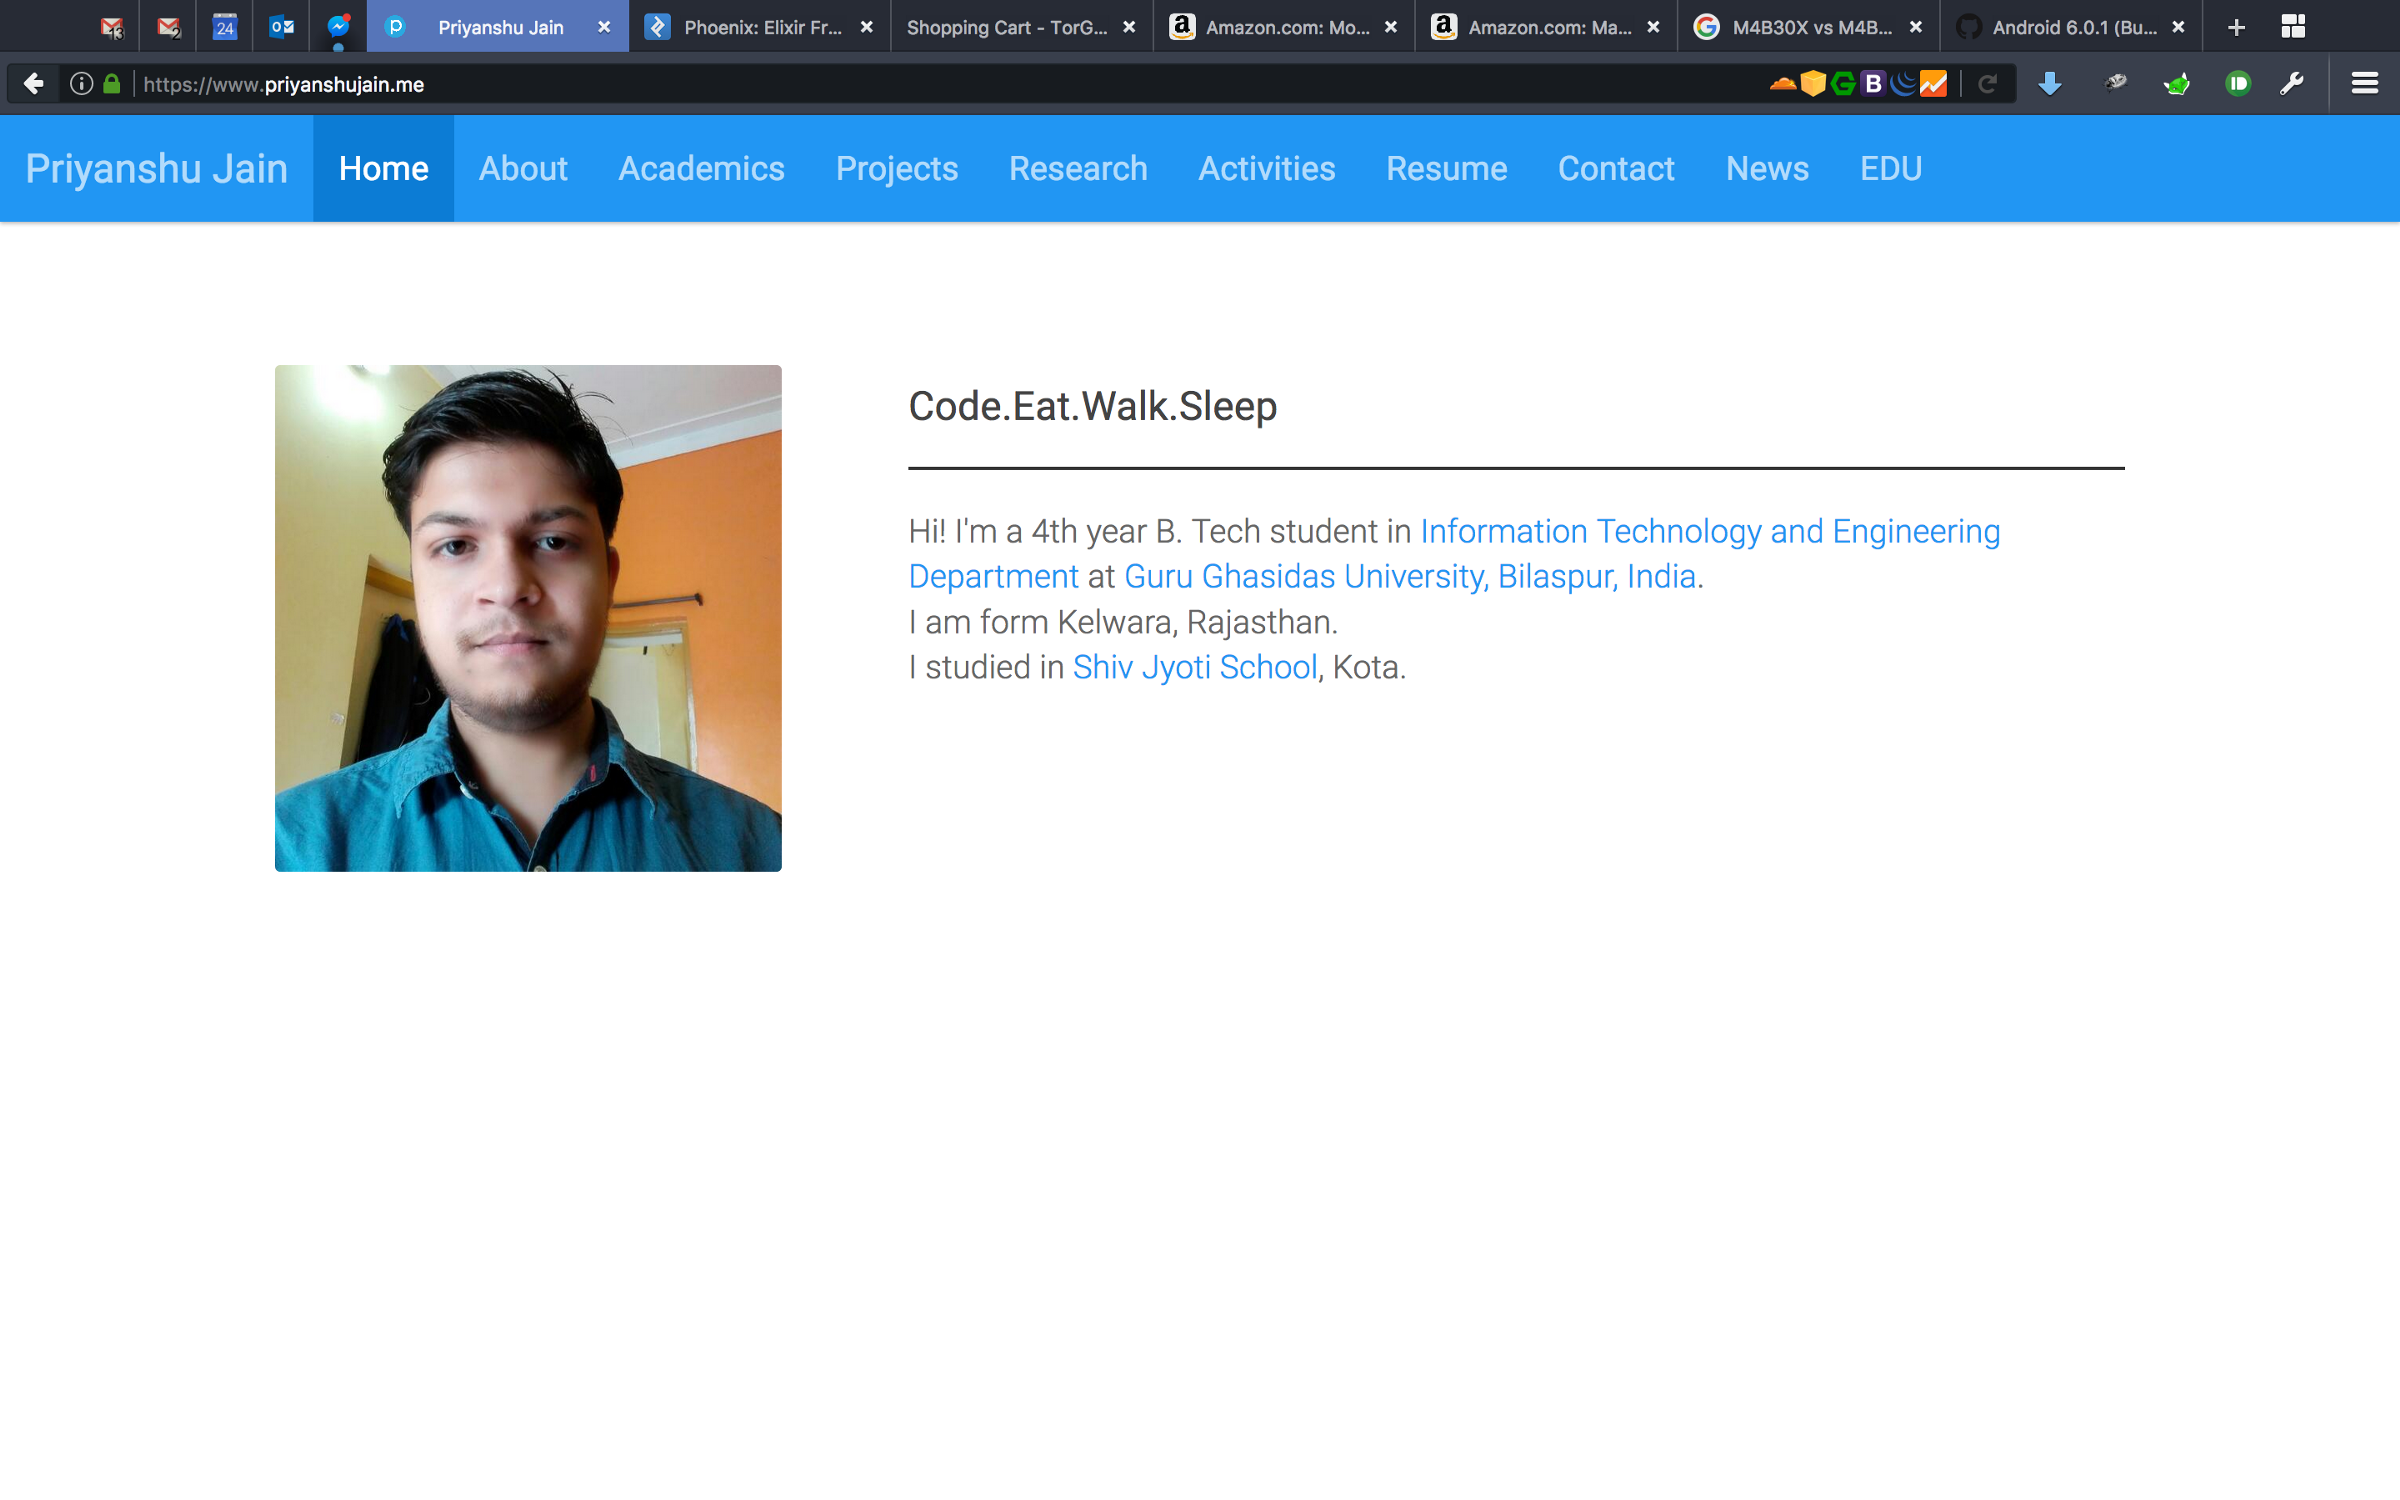Open the wrench developer tools icon
Image resolution: width=2400 pixels, height=1500 pixels.
tap(2291, 84)
